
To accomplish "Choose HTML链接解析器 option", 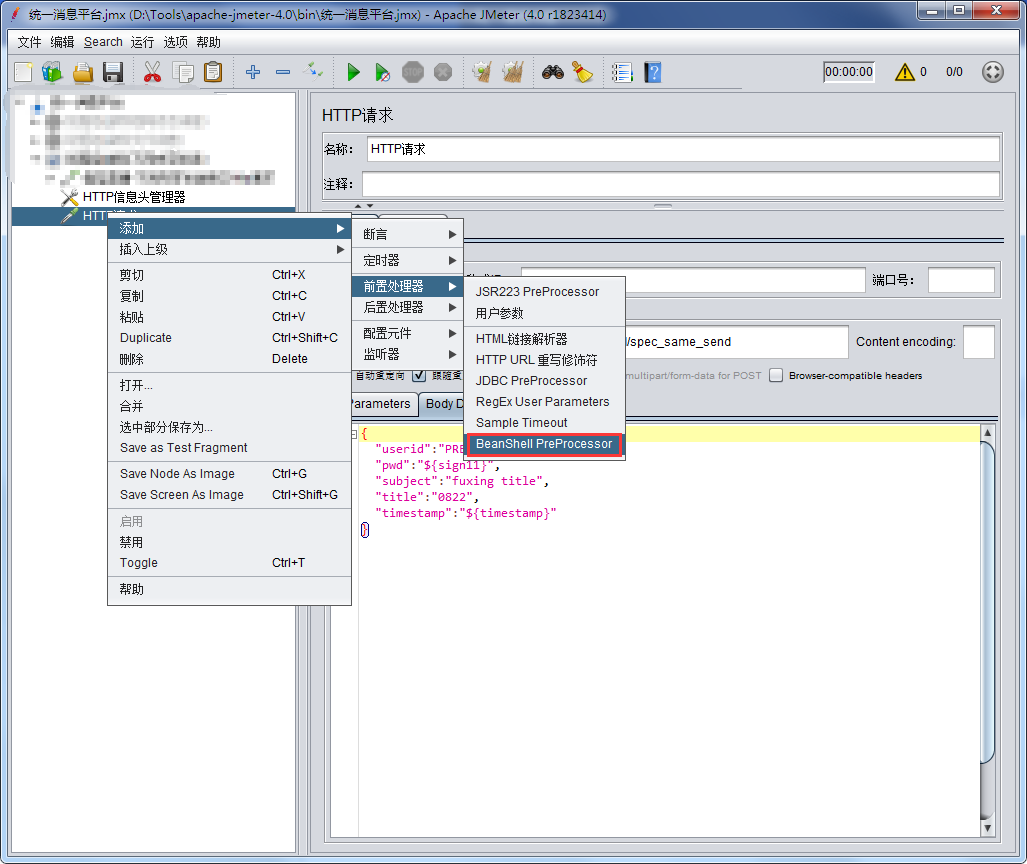I will [544, 339].
